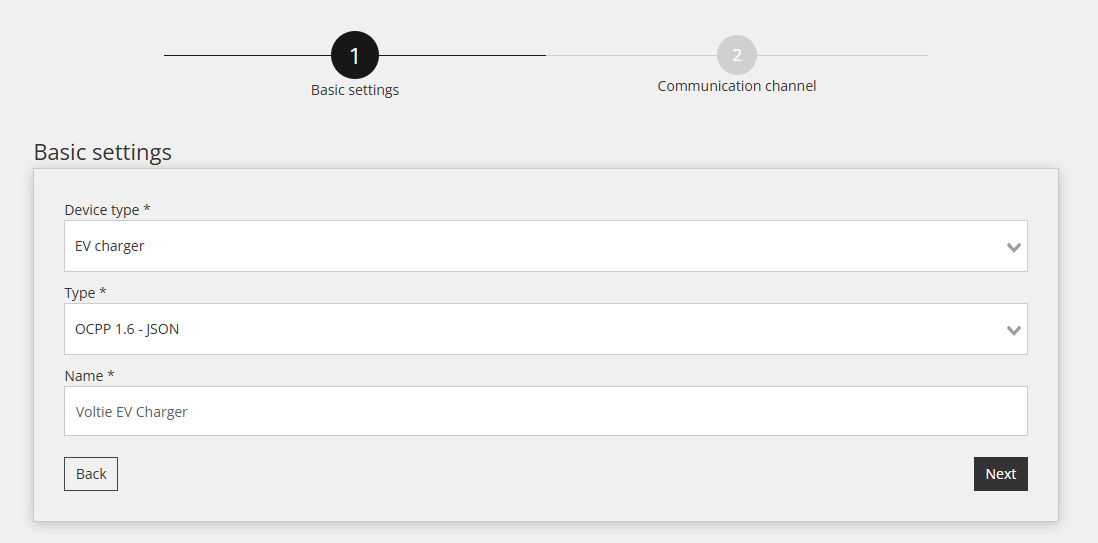Click the Device type * label
This screenshot has height=543, width=1098.
point(107,209)
